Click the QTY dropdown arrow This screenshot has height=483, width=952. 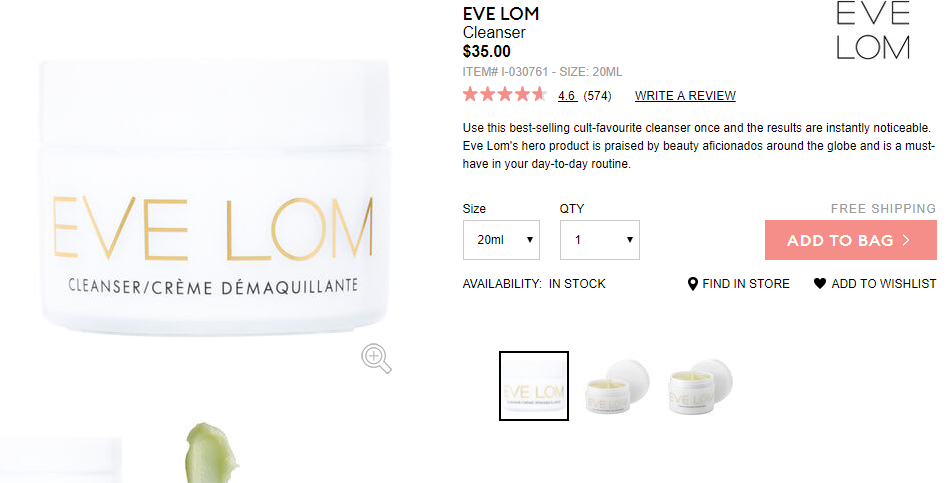(x=630, y=240)
